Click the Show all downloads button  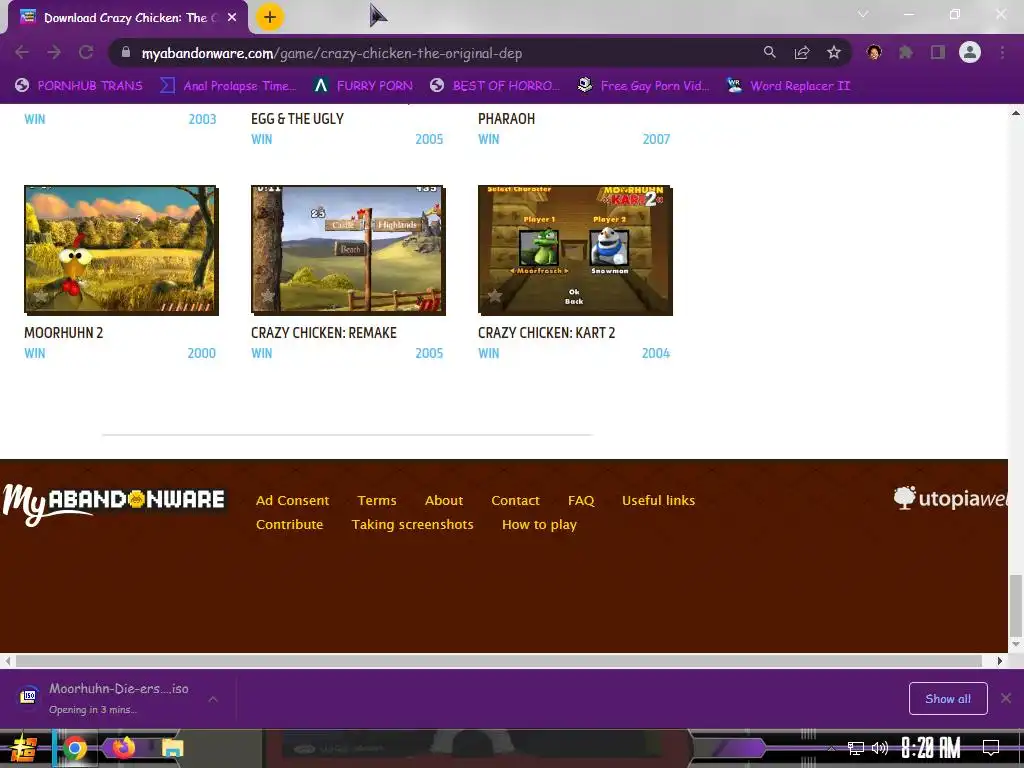948,699
